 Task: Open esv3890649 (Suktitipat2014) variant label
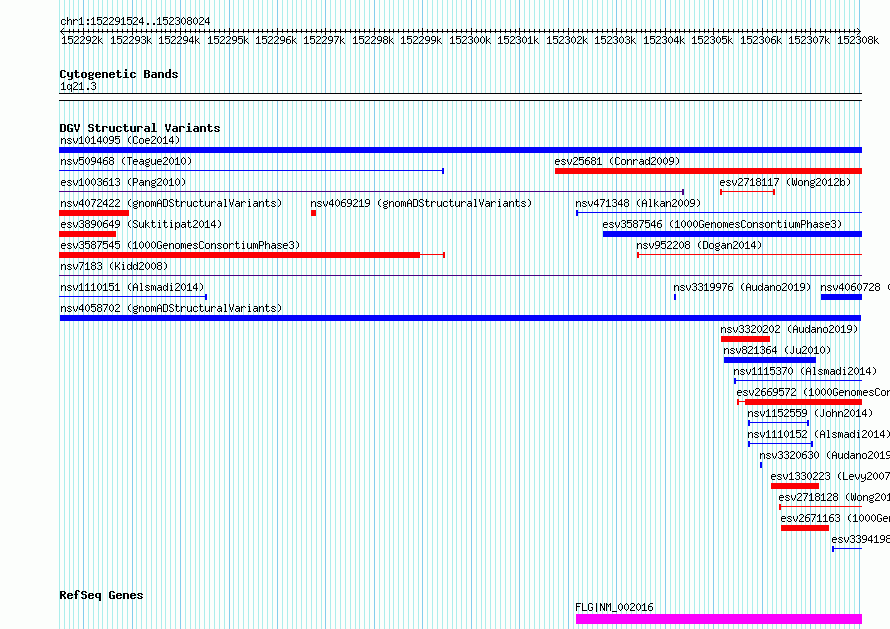[141, 224]
